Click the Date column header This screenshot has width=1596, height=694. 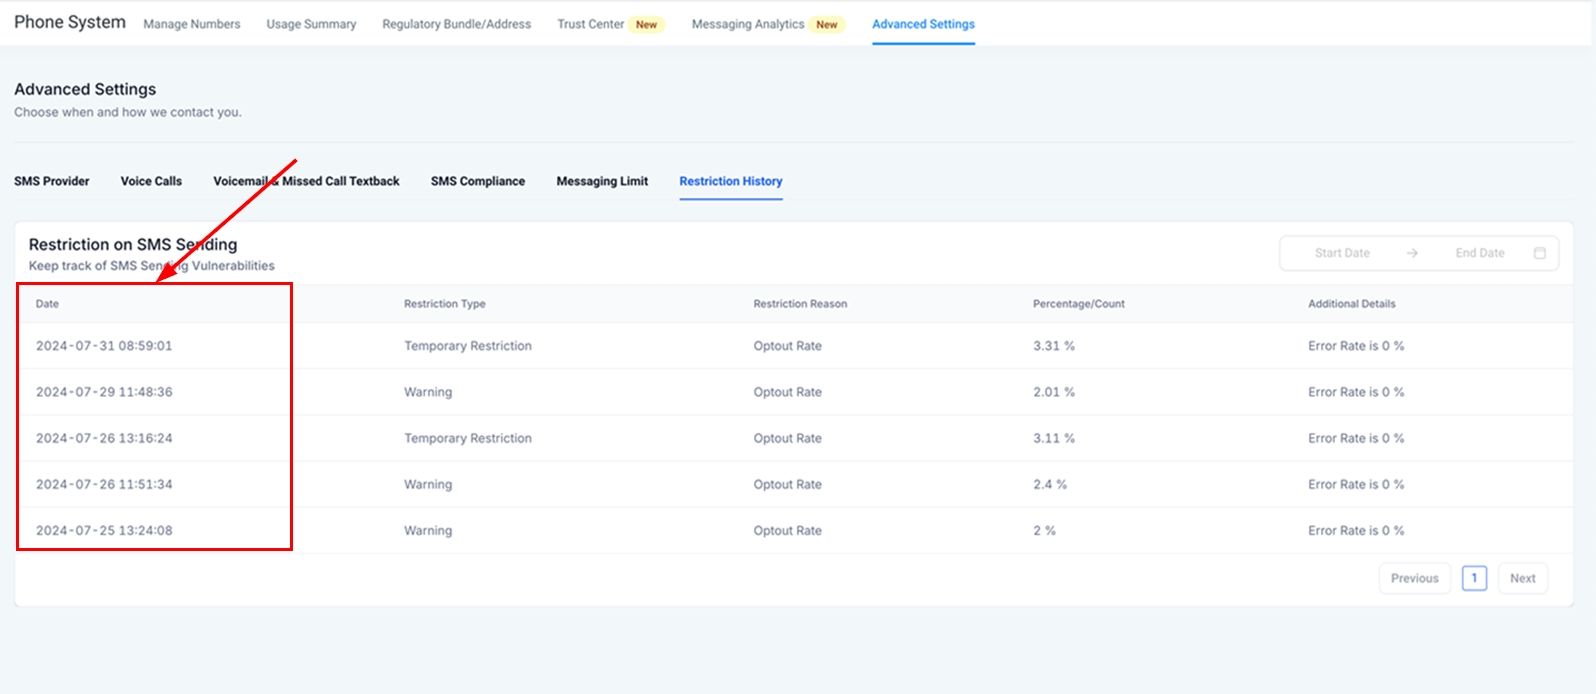(47, 304)
